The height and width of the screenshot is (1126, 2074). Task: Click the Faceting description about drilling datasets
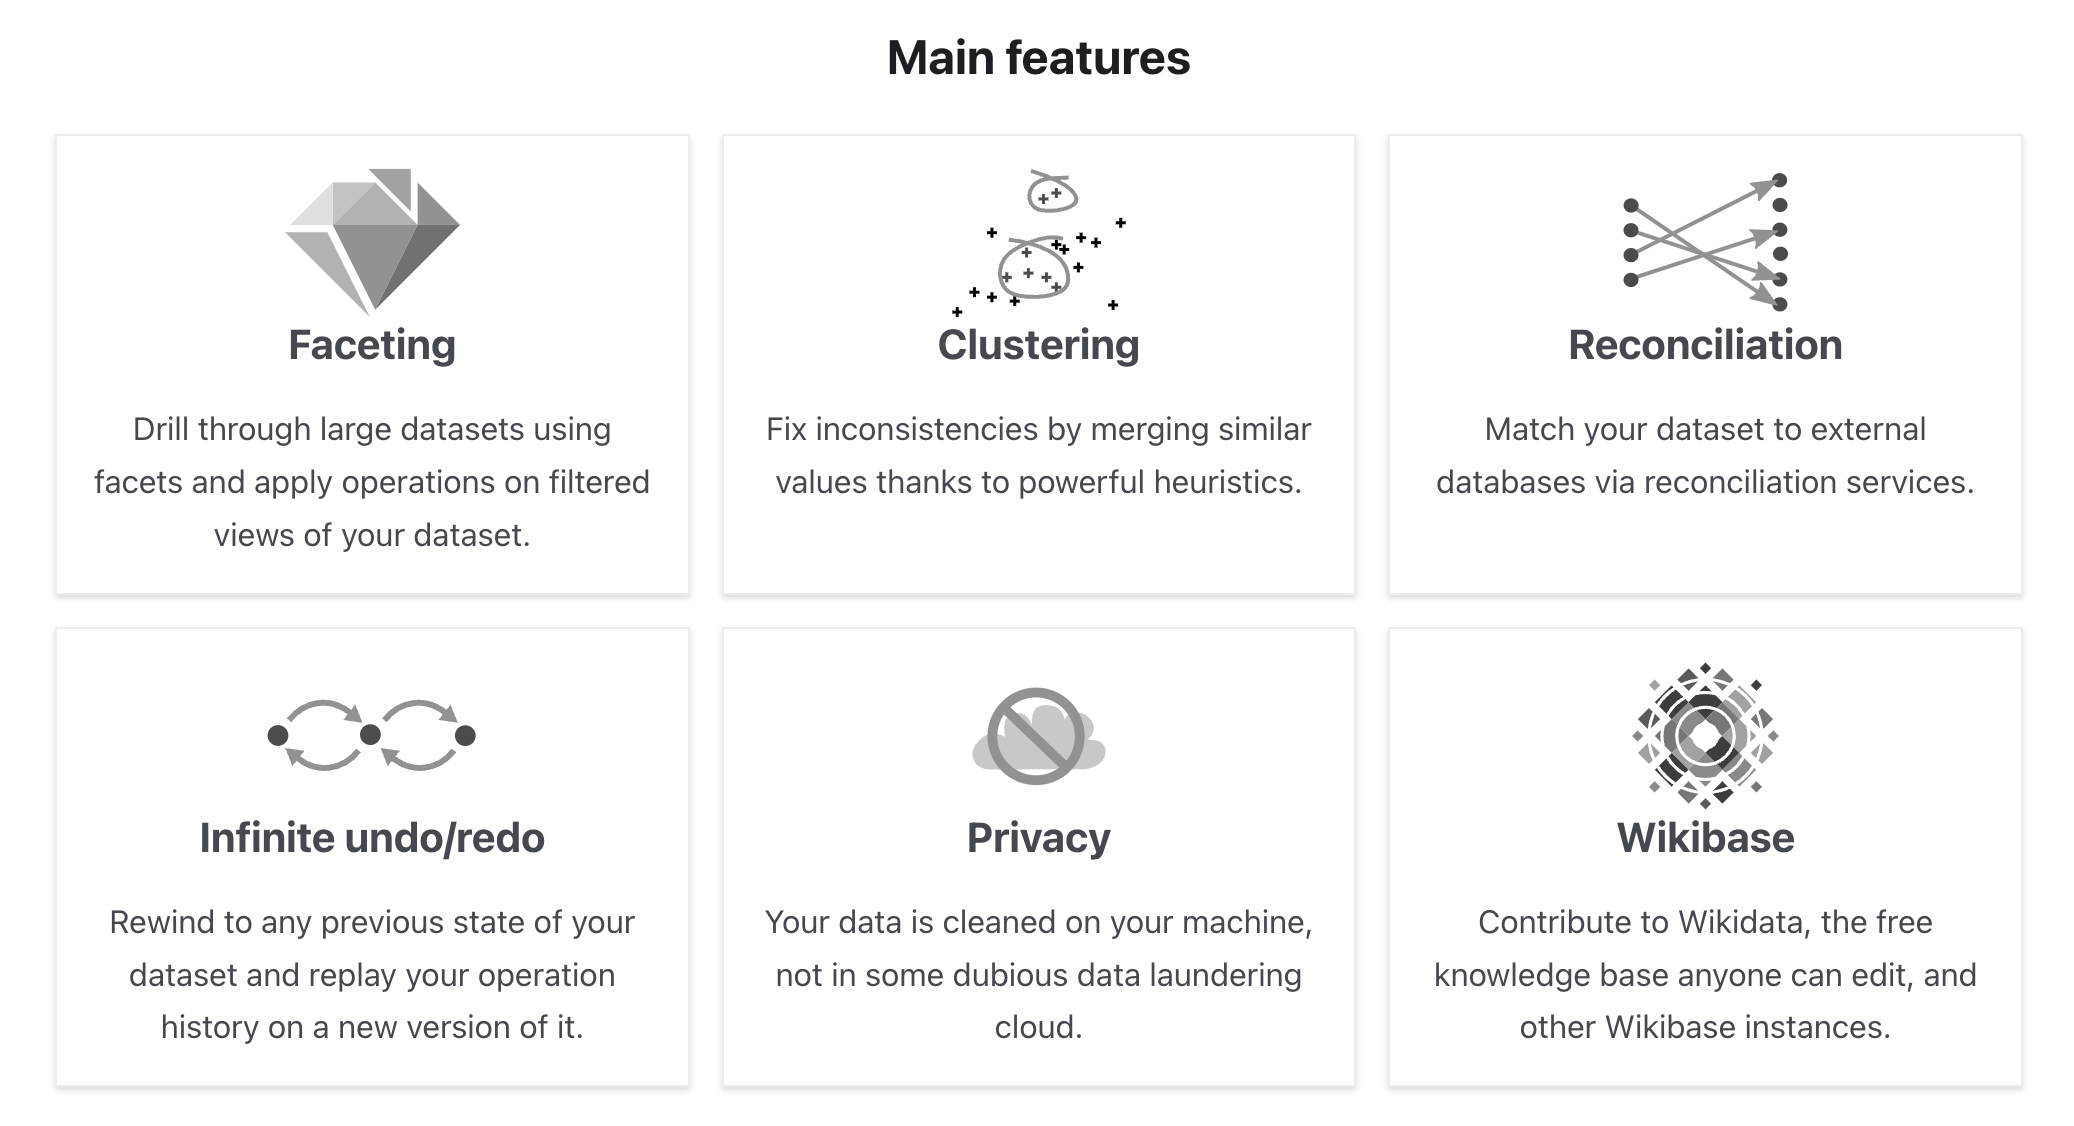coord(372,482)
